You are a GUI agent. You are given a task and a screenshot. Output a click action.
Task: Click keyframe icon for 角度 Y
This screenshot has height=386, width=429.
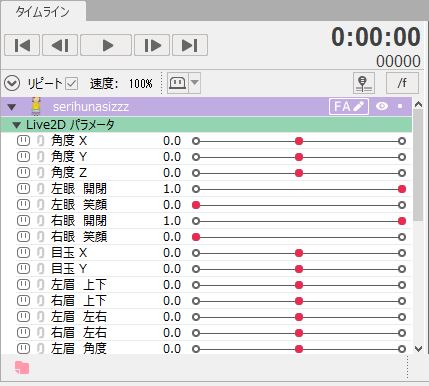click(23, 157)
